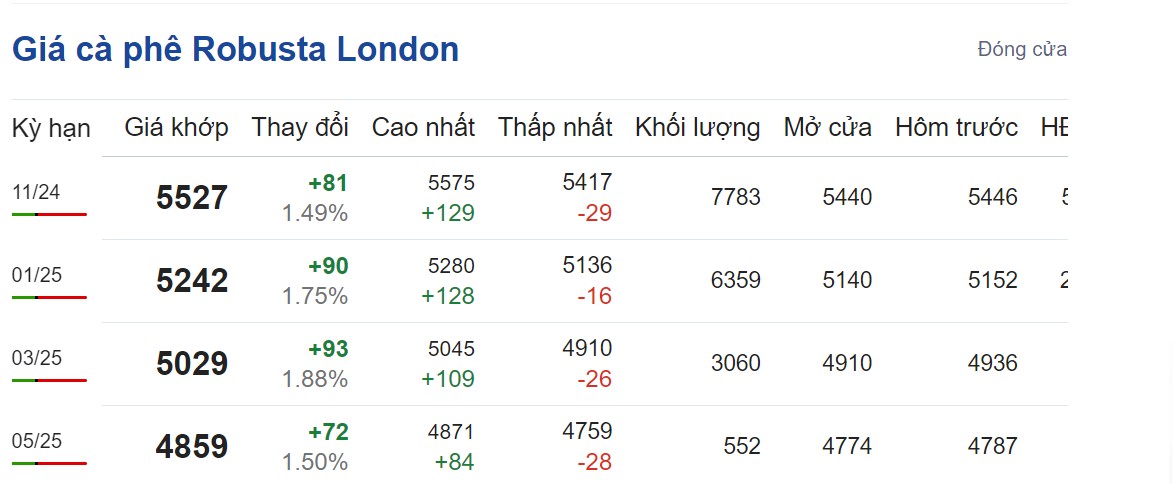Click the Mở cửa column header

click(x=827, y=127)
